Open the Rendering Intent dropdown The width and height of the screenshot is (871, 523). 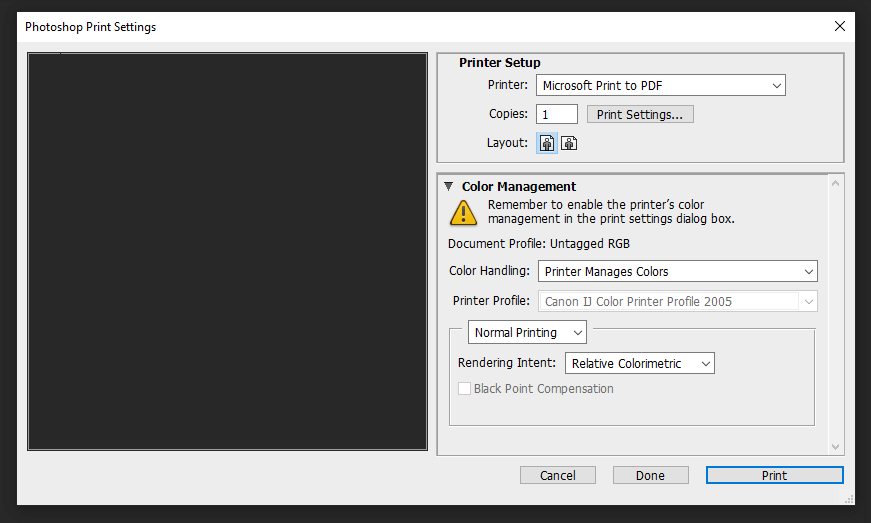639,364
